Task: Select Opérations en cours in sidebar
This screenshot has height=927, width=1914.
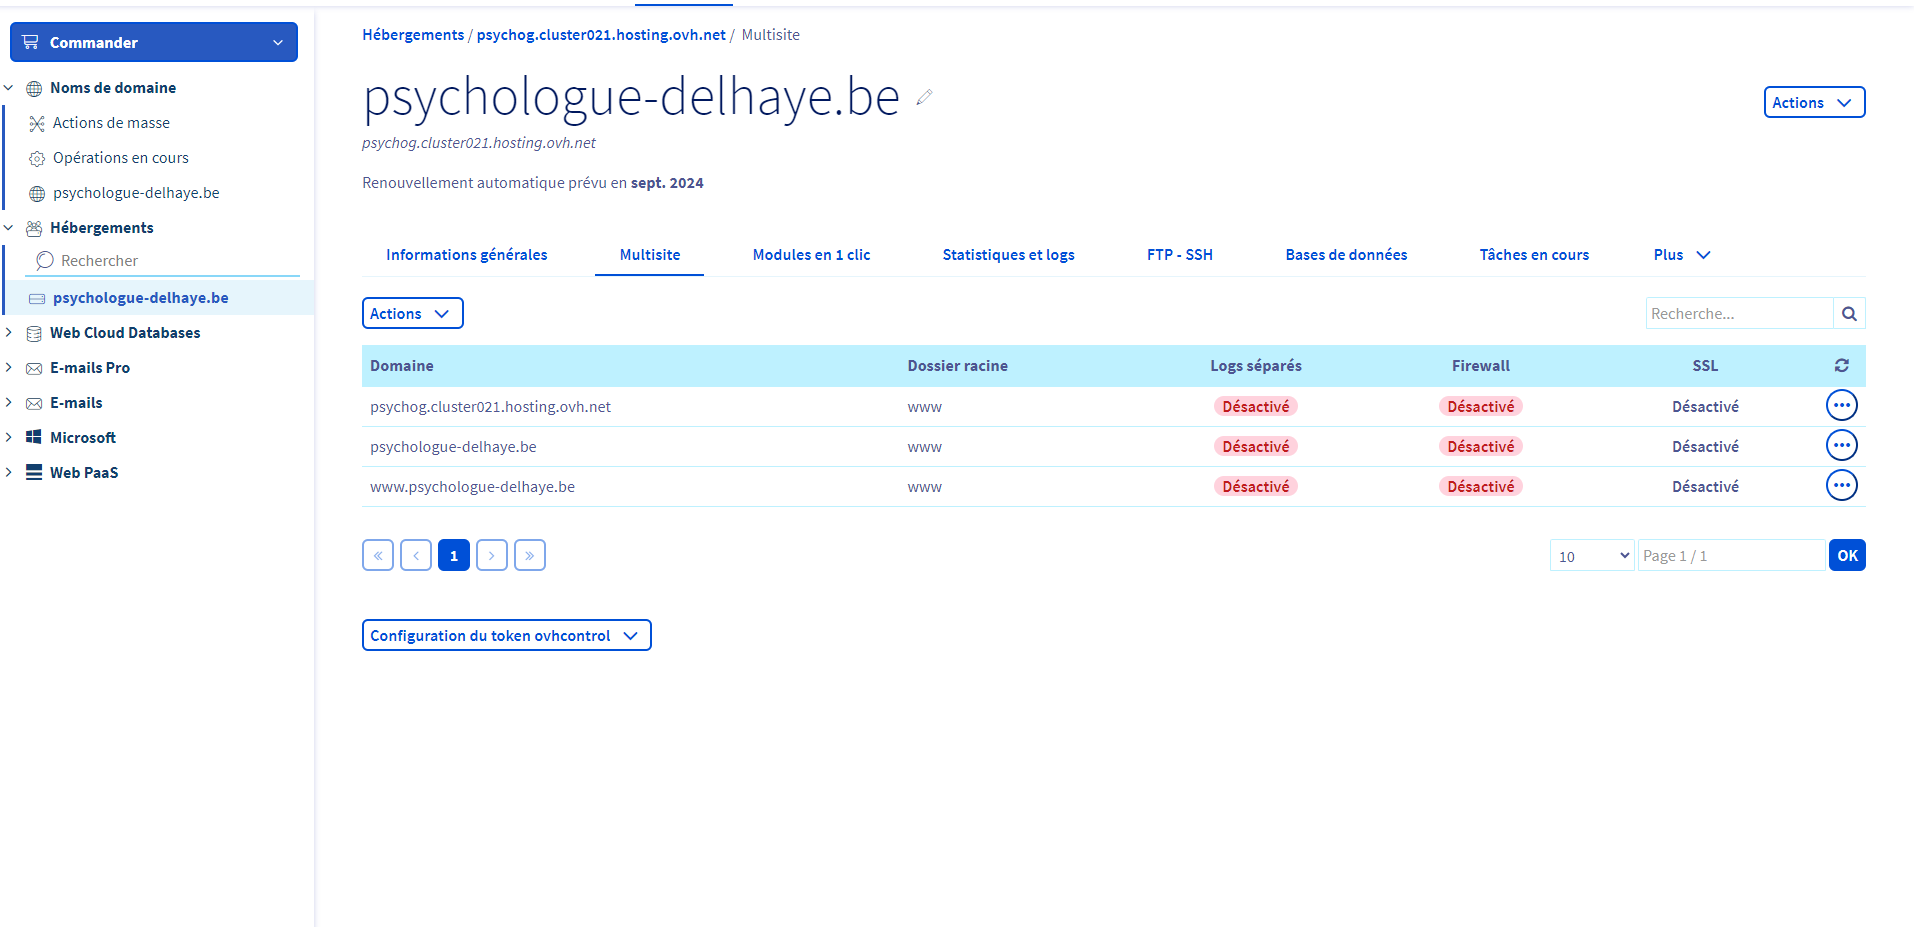Action: (120, 158)
